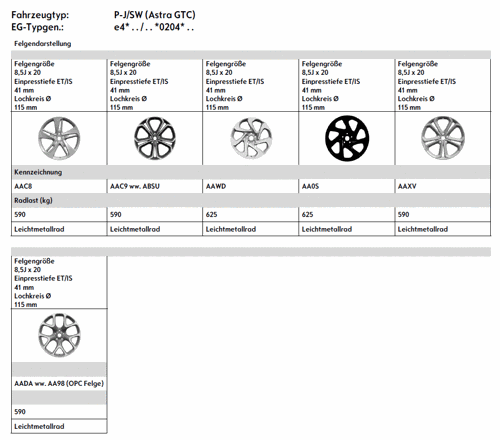Click the AAC8 five-spoke wheel image
The height and width of the screenshot is (440, 500).
coord(59,138)
